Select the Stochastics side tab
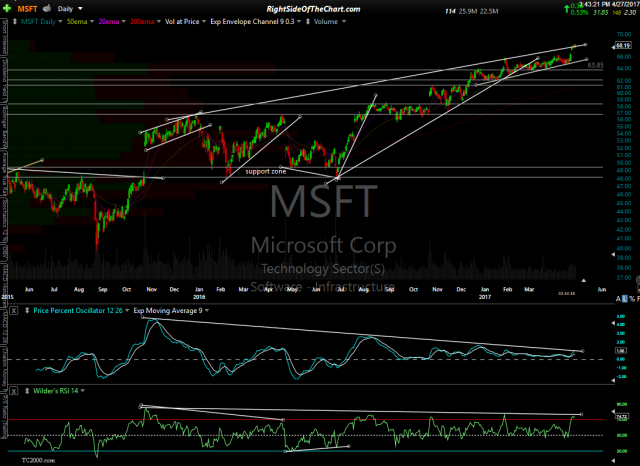640x466 pixels. click(x=4, y=221)
